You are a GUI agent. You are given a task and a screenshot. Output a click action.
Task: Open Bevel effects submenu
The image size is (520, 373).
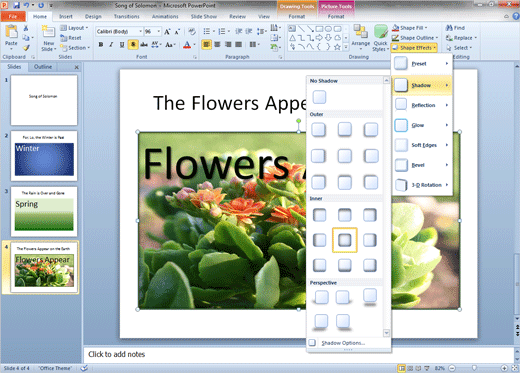[x=422, y=165]
